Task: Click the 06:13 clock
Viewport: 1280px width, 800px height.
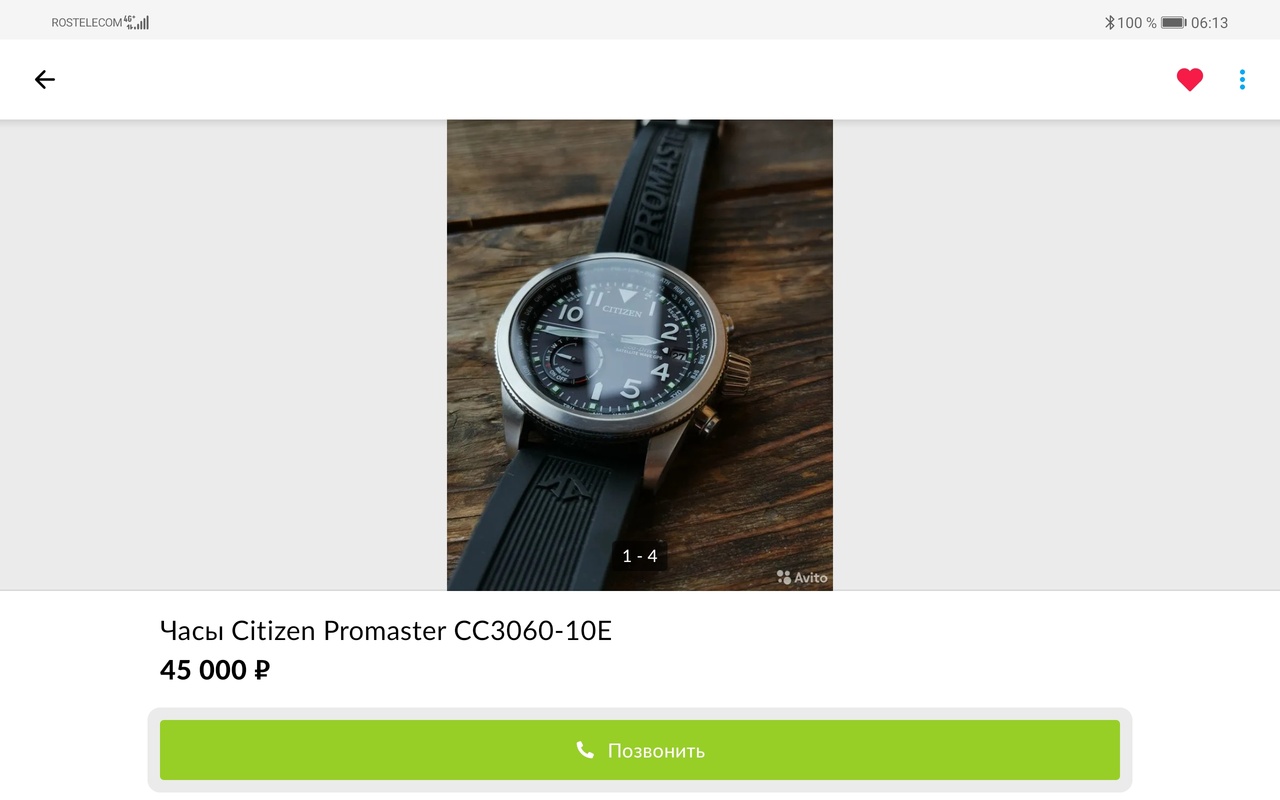Action: click(x=1209, y=22)
